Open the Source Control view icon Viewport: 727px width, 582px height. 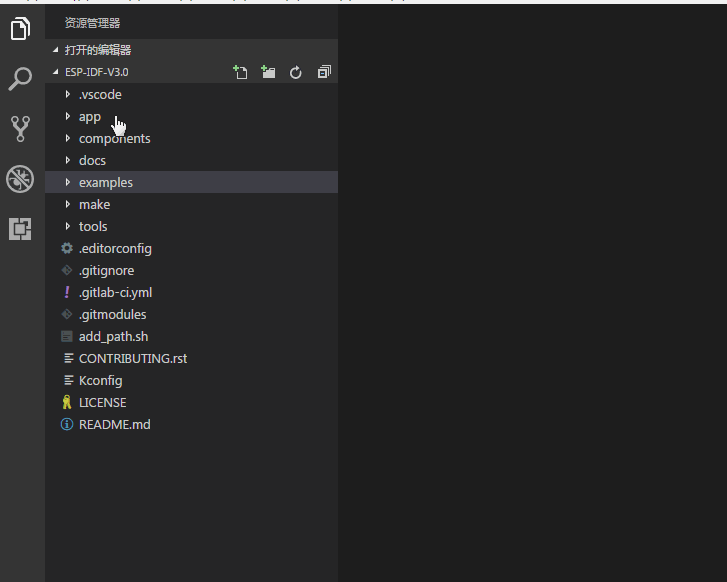tap(20, 128)
